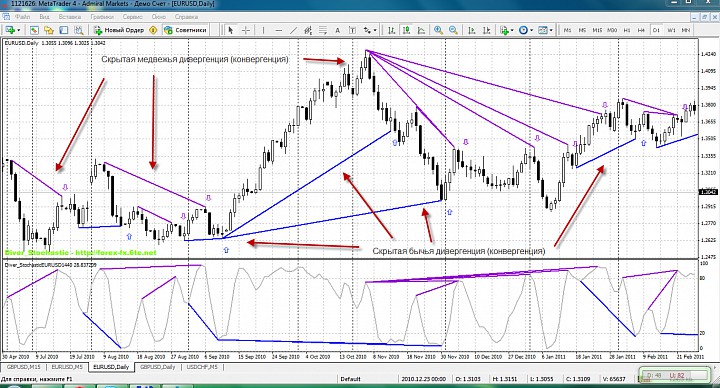Select the M5 timeframe
Screen dimensions: 720x388
click(x=582, y=30)
